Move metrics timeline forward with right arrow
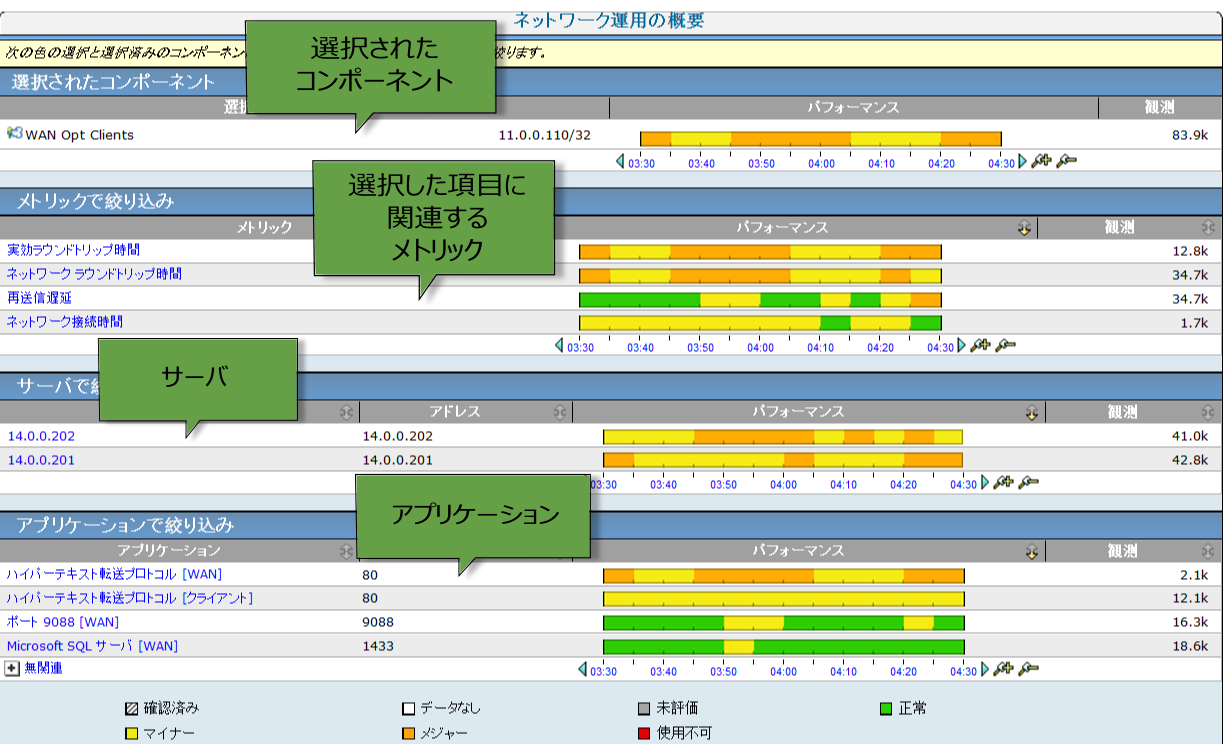The height and width of the screenshot is (744, 1224). pos(962,346)
